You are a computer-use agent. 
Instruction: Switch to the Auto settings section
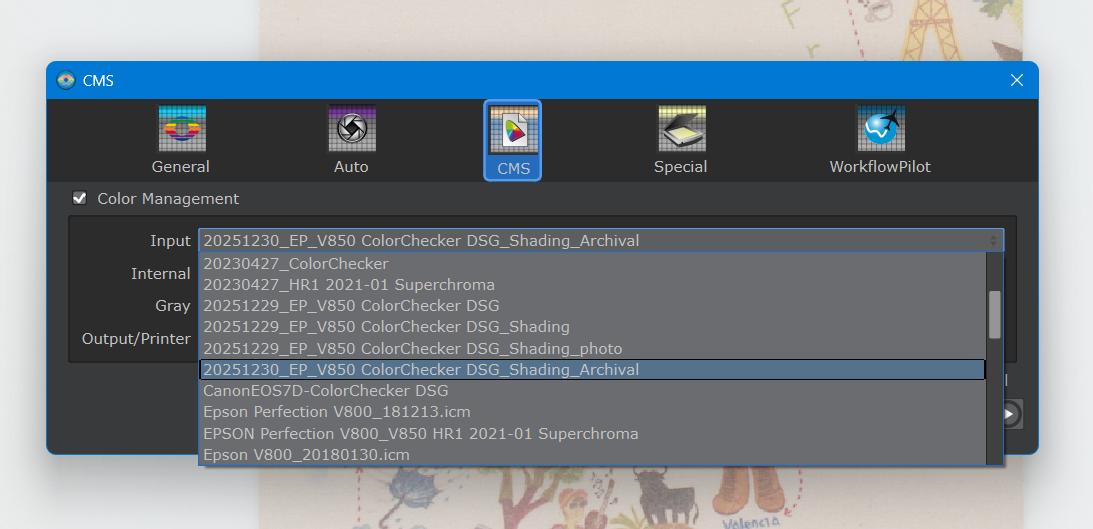point(351,139)
